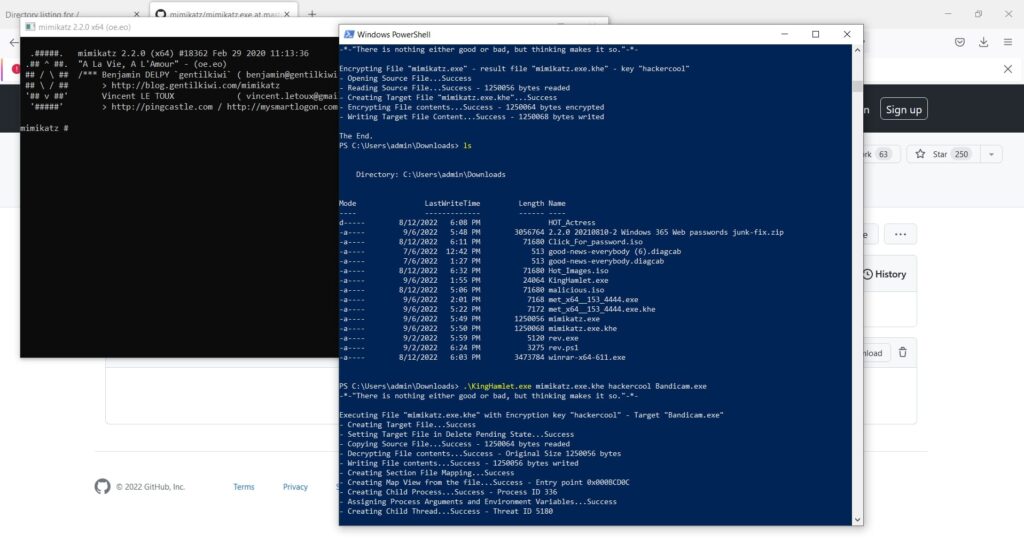Maximize the Windows PowerShell window
Image resolution: width=1024 pixels, height=549 pixels.
tap(815, 35)
